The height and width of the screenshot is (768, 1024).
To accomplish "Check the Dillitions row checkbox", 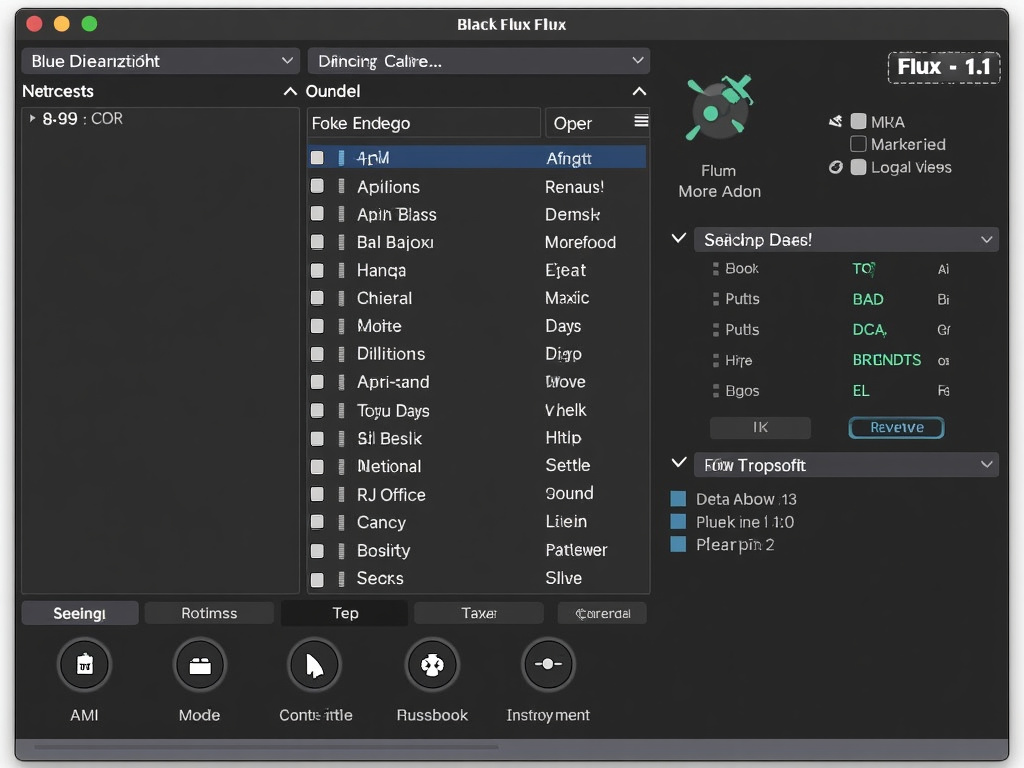I will click(x=317, y=354).
